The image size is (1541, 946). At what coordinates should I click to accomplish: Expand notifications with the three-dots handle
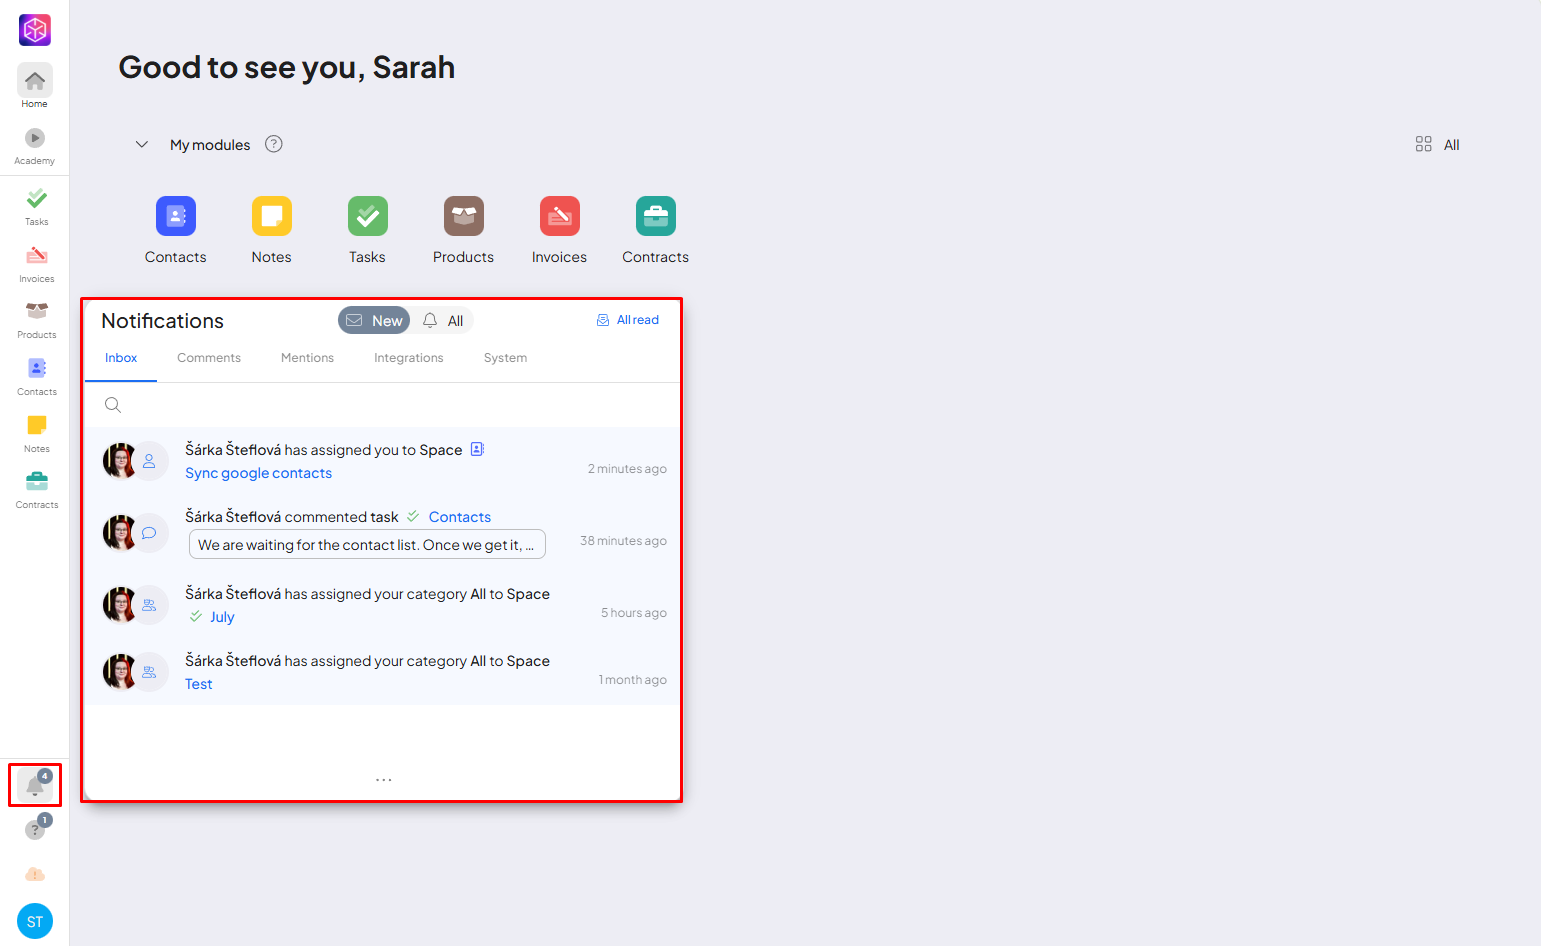[383, 780]
